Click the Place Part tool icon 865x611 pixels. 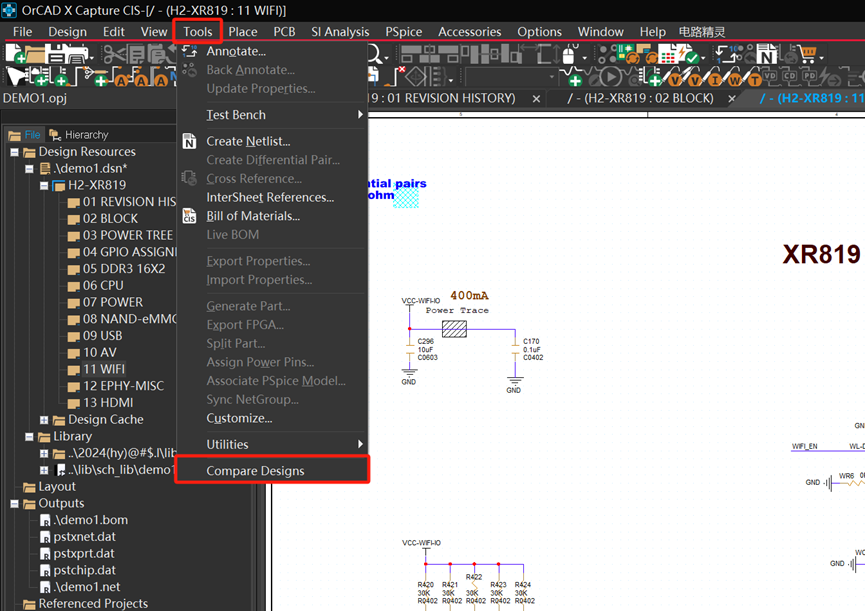click(38, 77)
